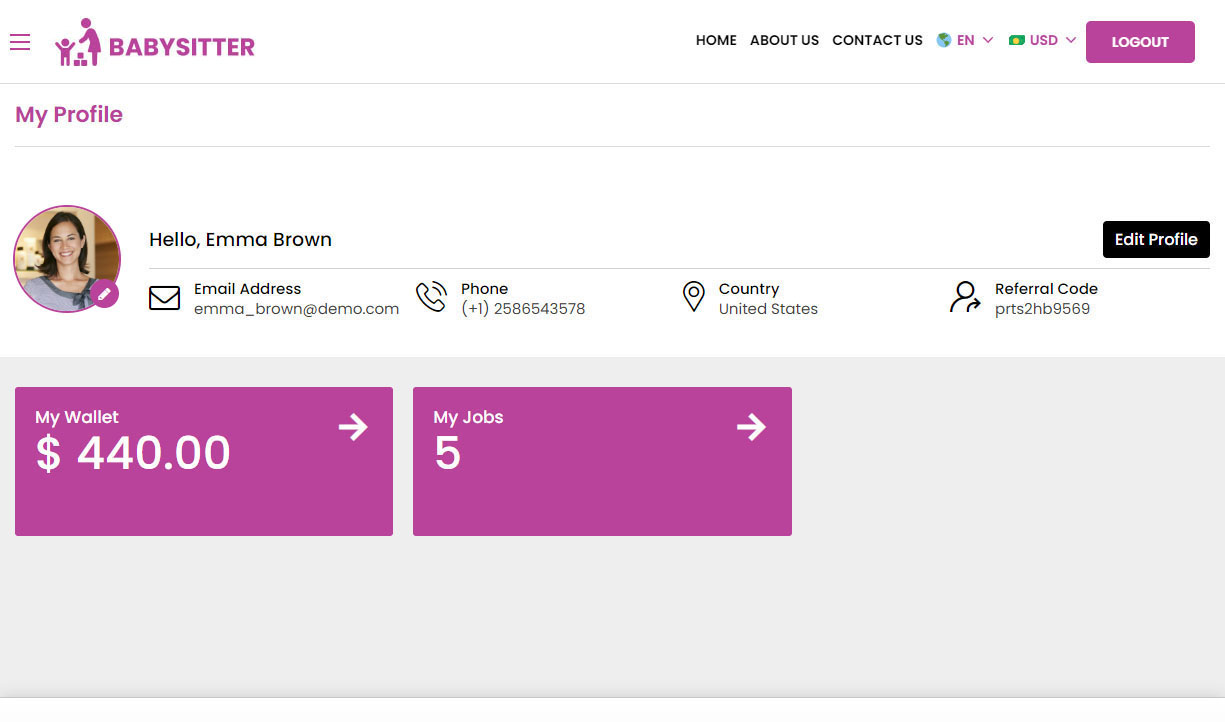Image resolution: width=1225 pixels, height=722 pixels.
Task: Click the LOGOUT button
Action: point(1140,42)
